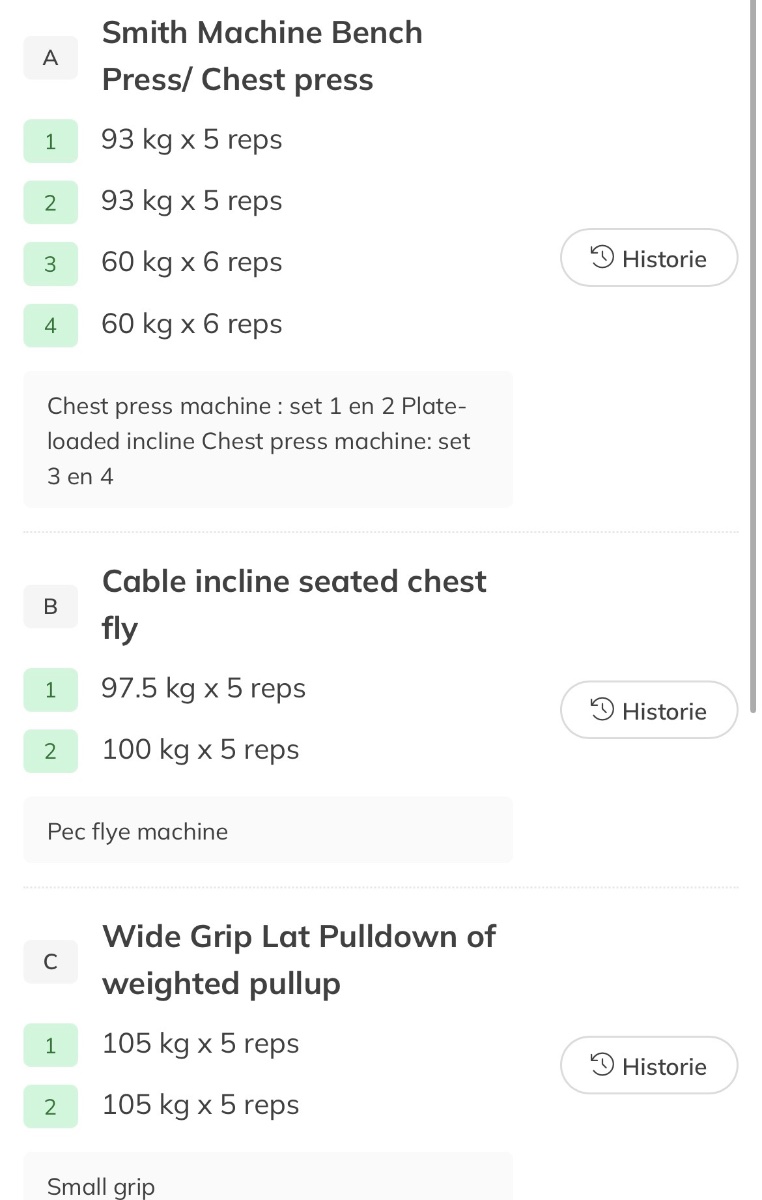Tap set 1 badge of Wide Grip Lat Pulldown
762x1200 pixels.
pos(50,1045)
